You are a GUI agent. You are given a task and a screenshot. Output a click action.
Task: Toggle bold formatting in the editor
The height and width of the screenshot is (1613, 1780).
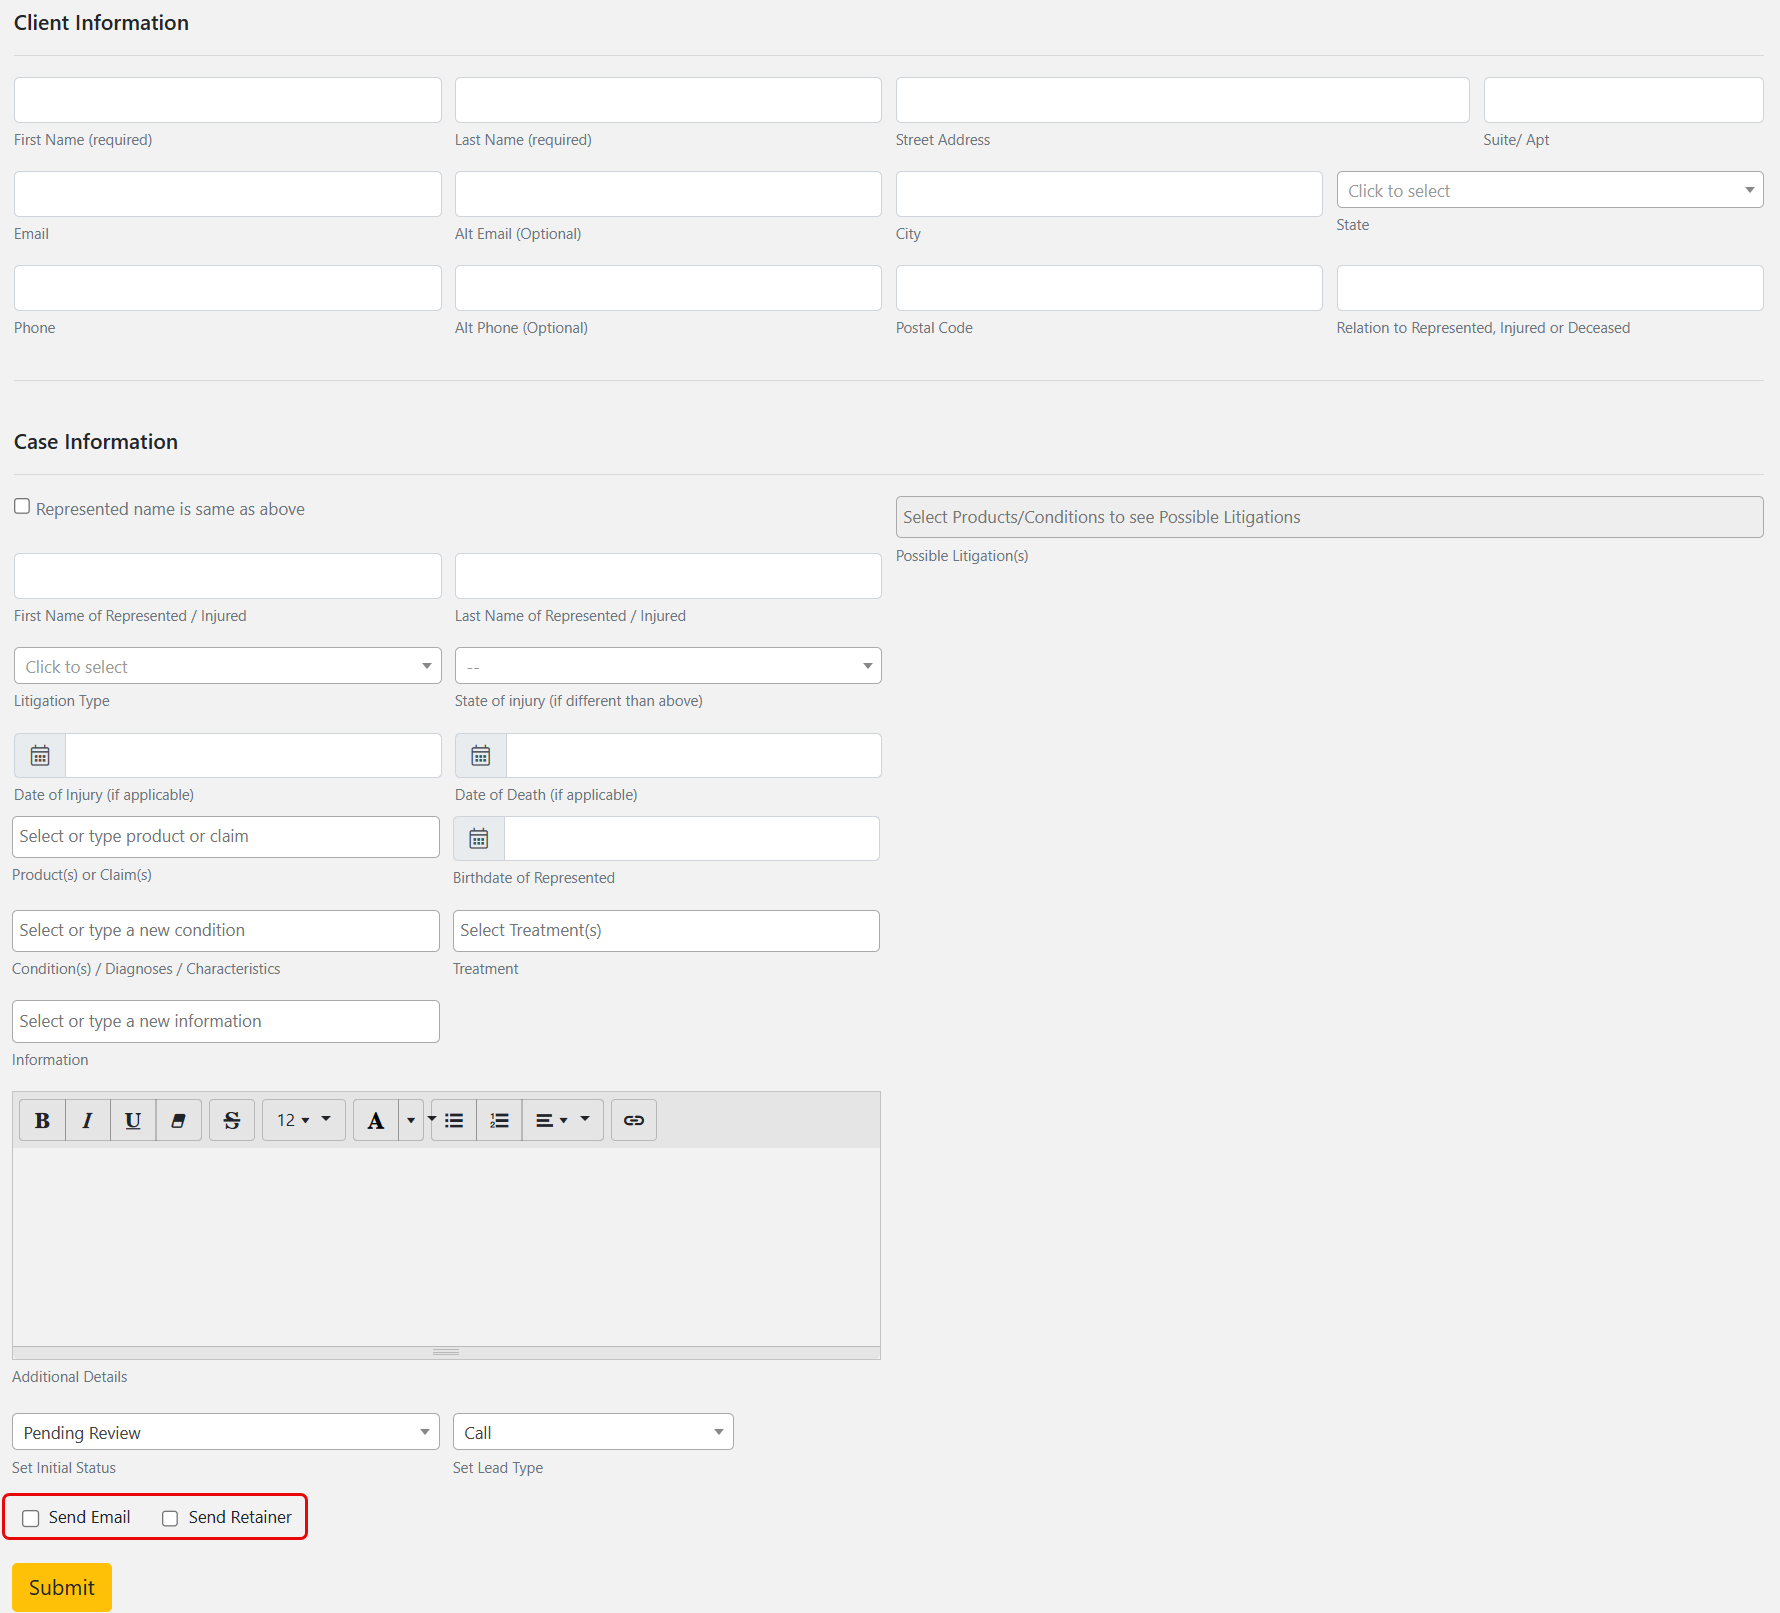pos(42,1120)
